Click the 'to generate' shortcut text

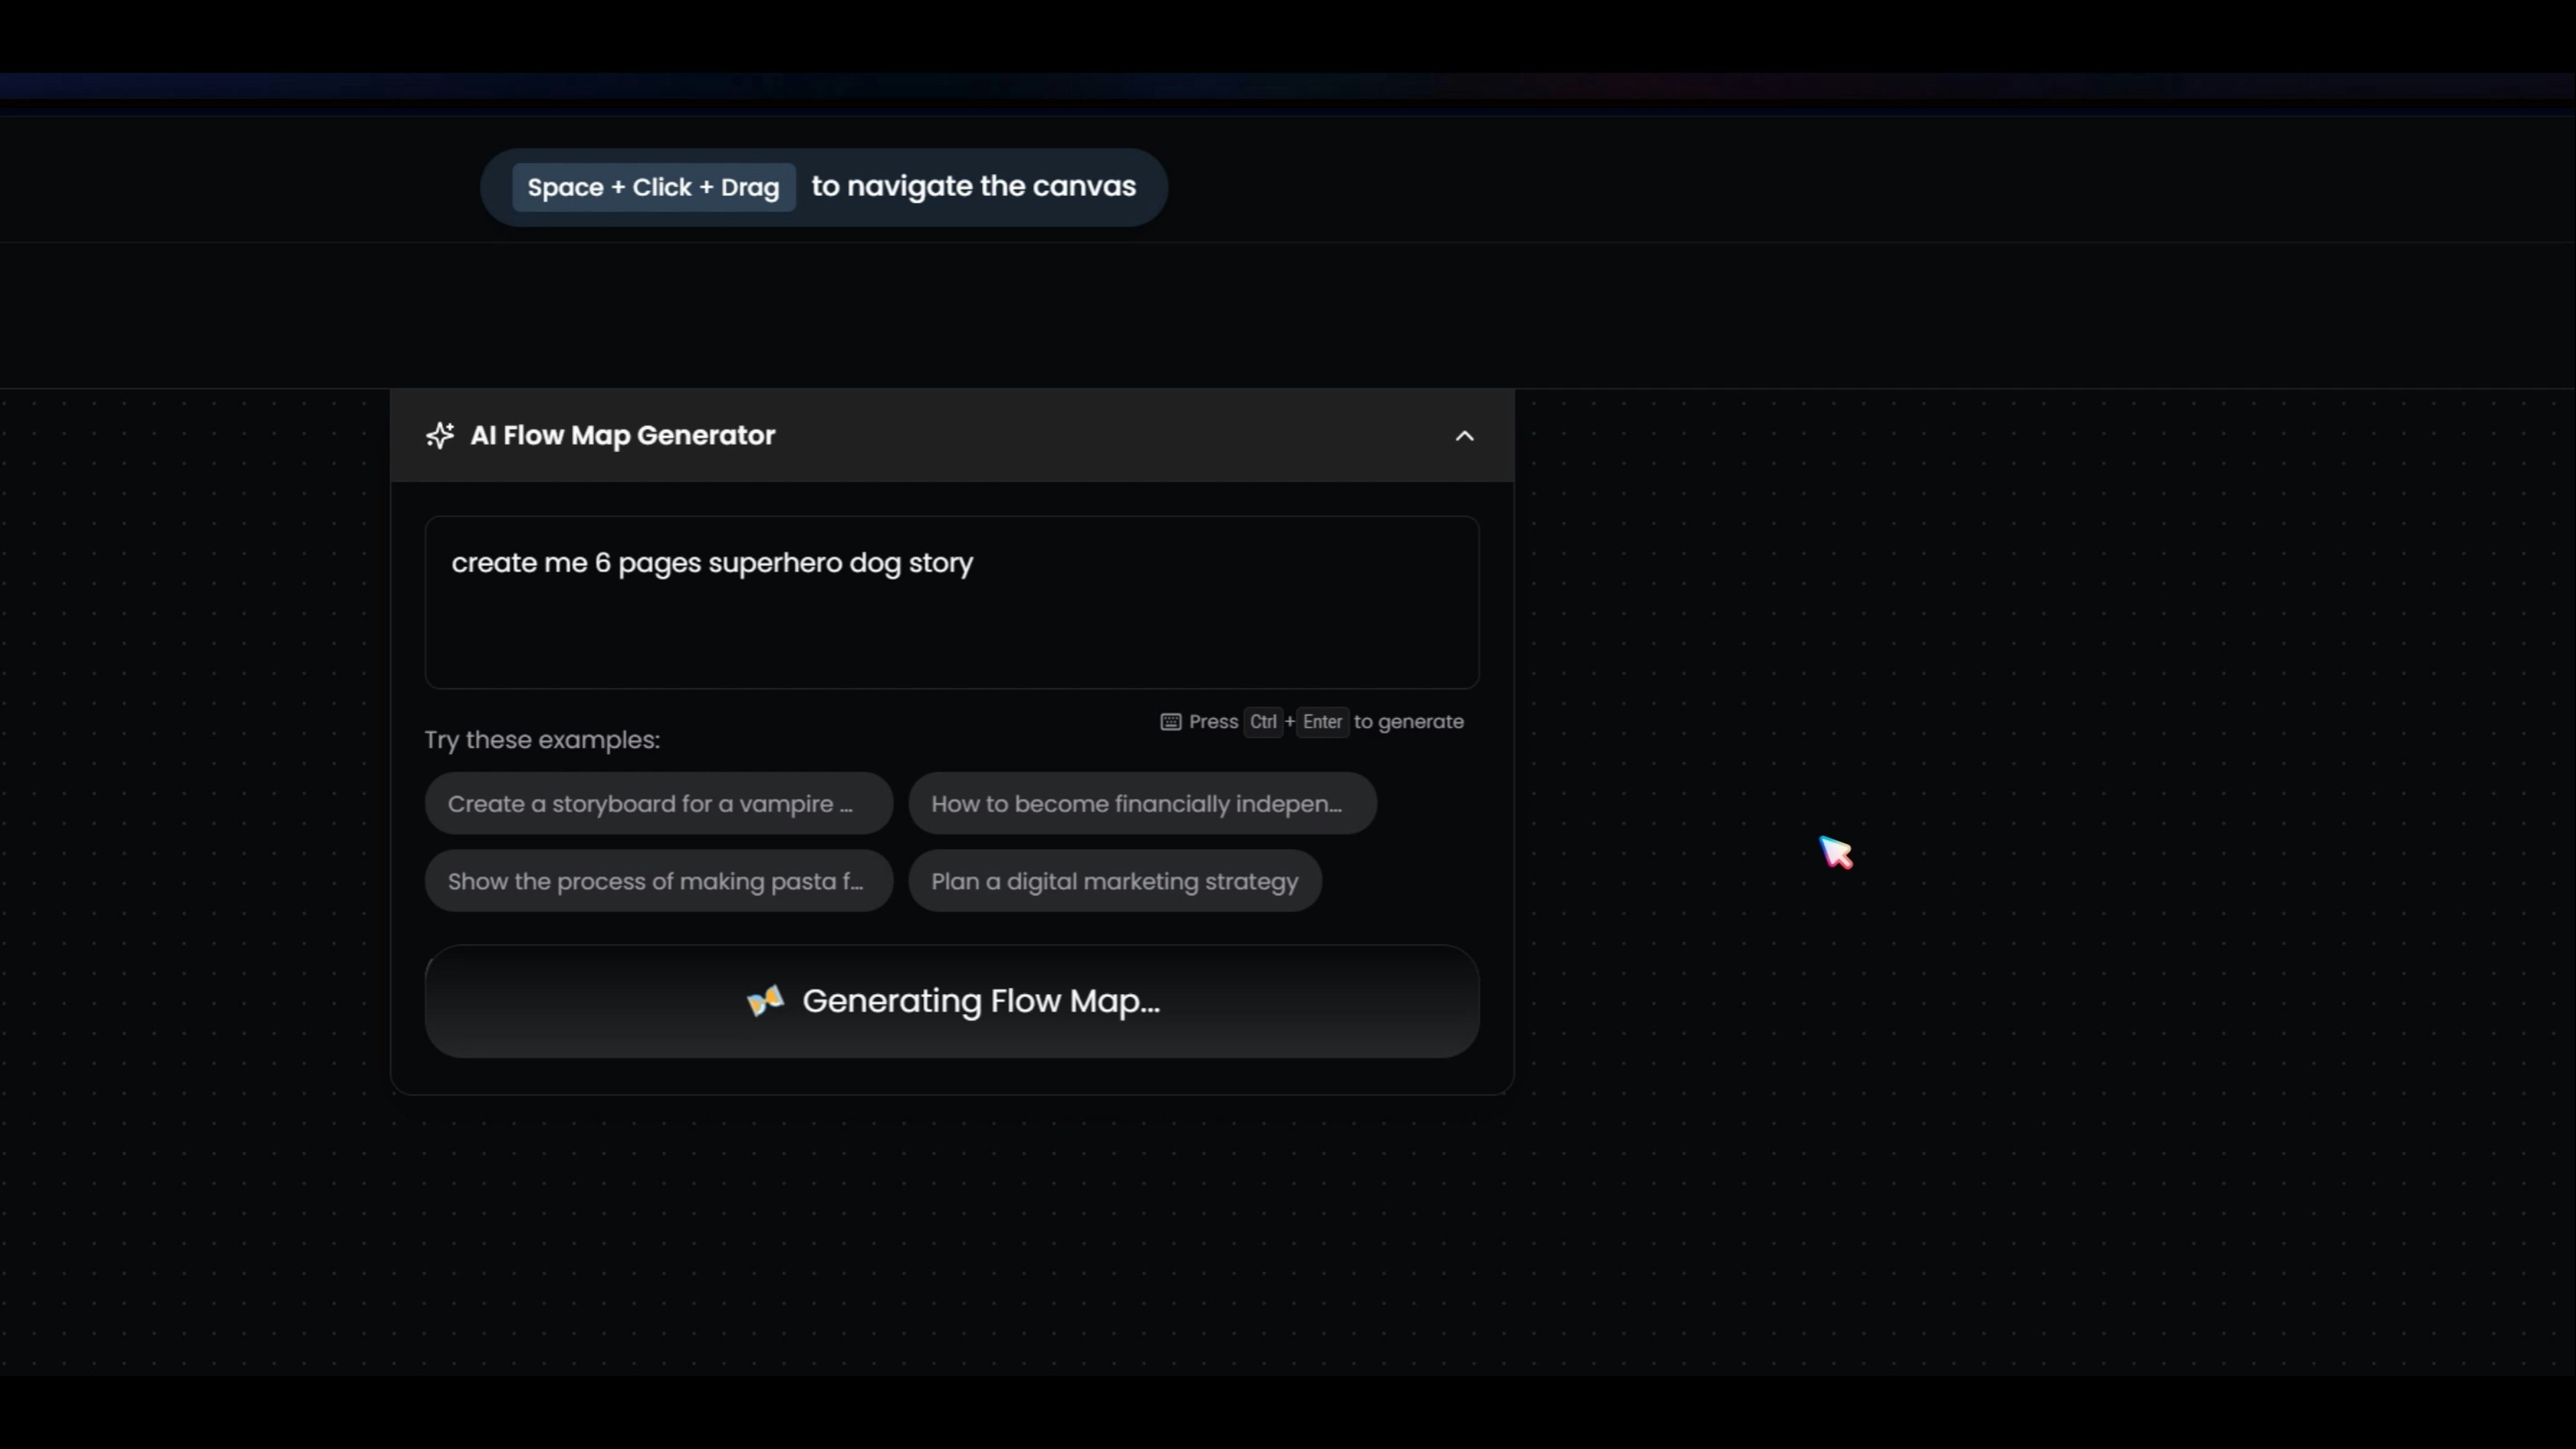pyautogui.click(x=1408, y=722)
